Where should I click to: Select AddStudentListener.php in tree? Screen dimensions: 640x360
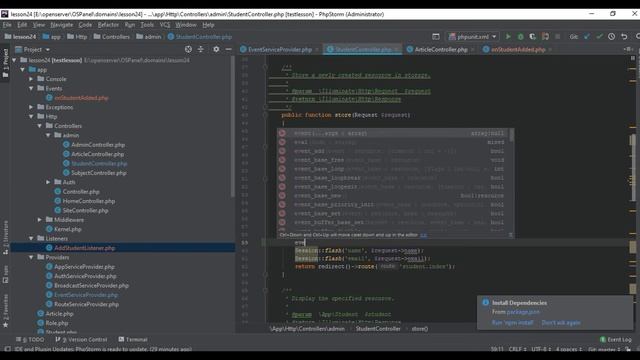tap(84, 248)
